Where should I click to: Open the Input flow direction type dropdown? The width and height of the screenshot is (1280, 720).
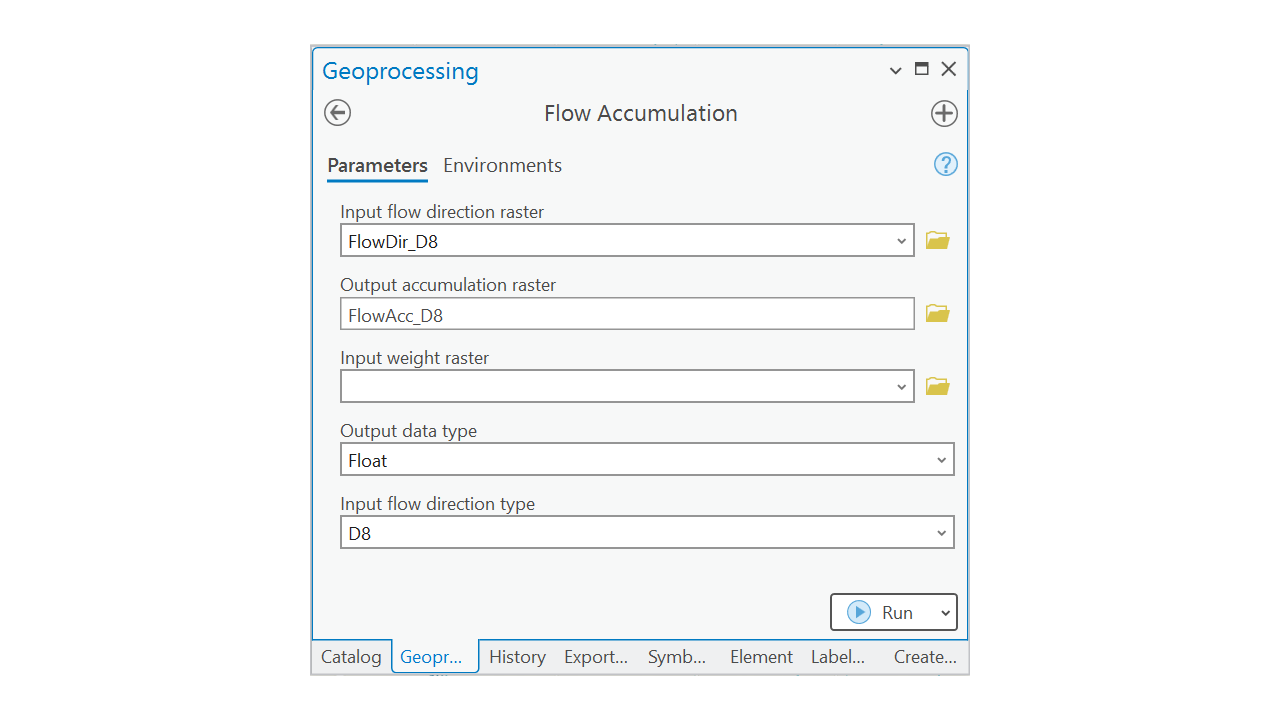pyautogui.click(x=941, y=533)
